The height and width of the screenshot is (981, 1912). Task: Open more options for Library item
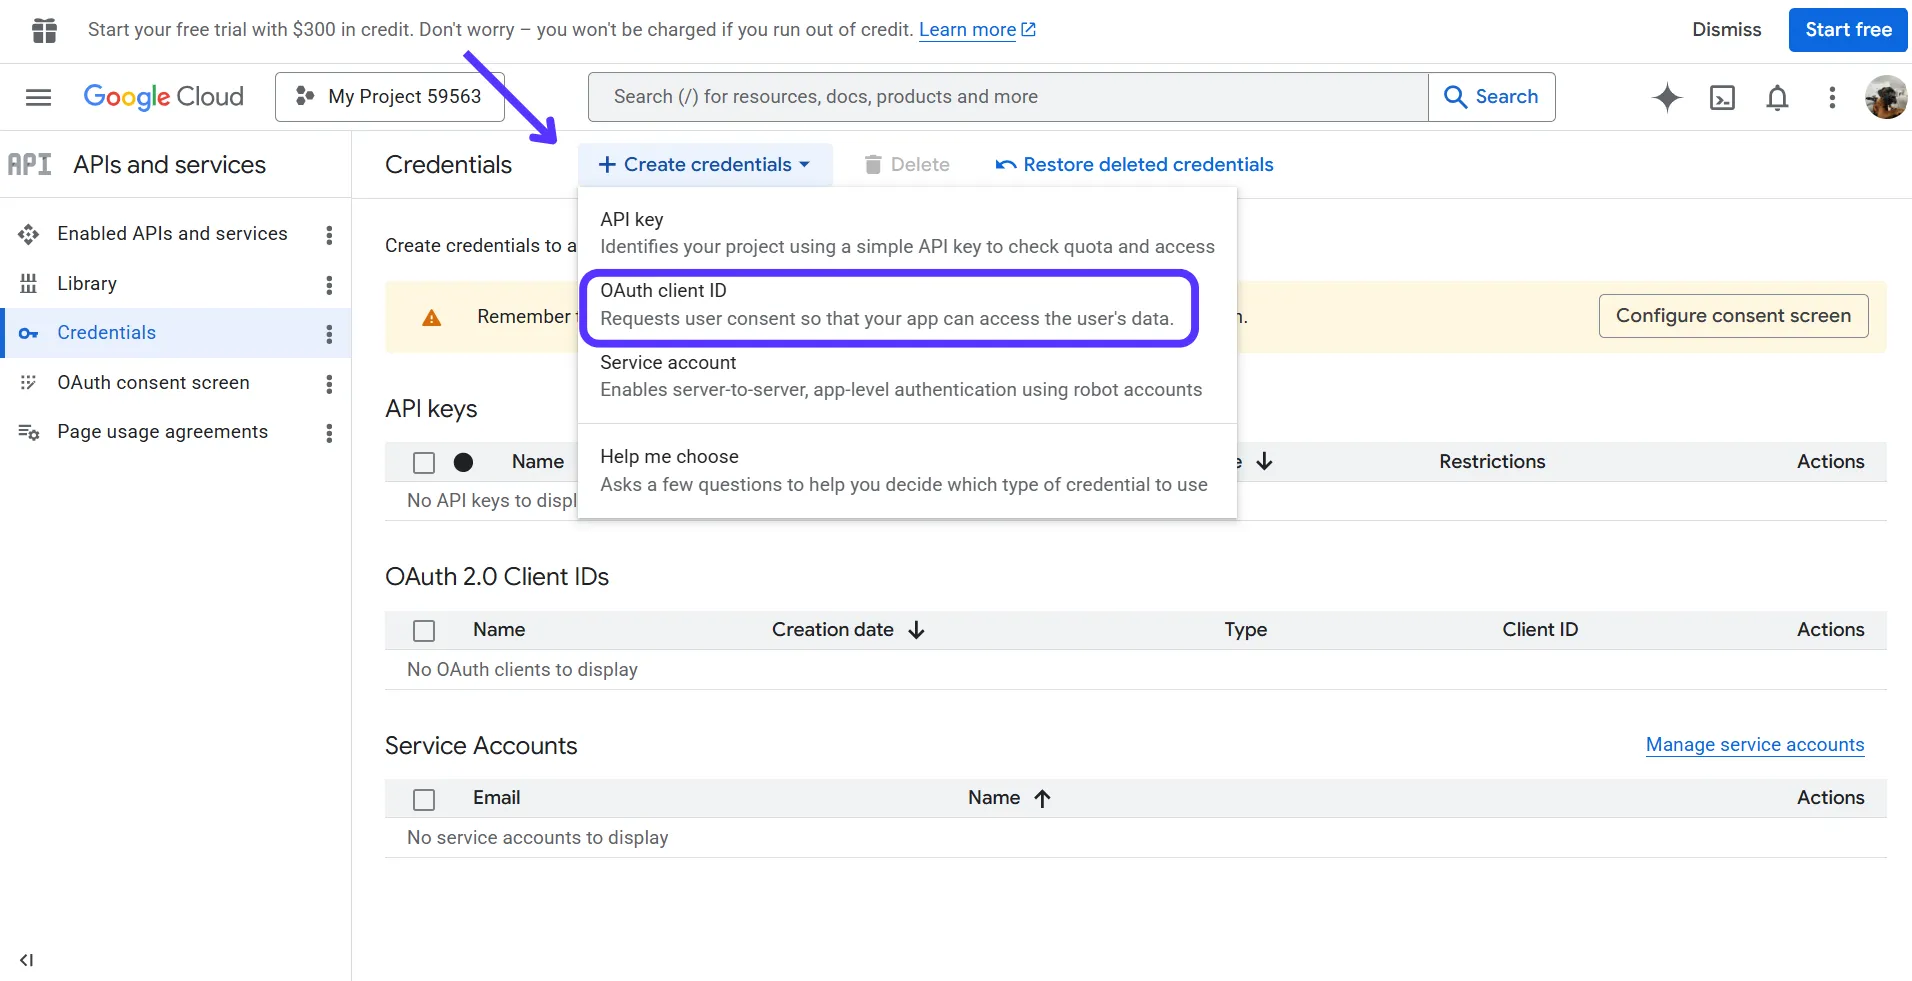[x=329, y=284]
